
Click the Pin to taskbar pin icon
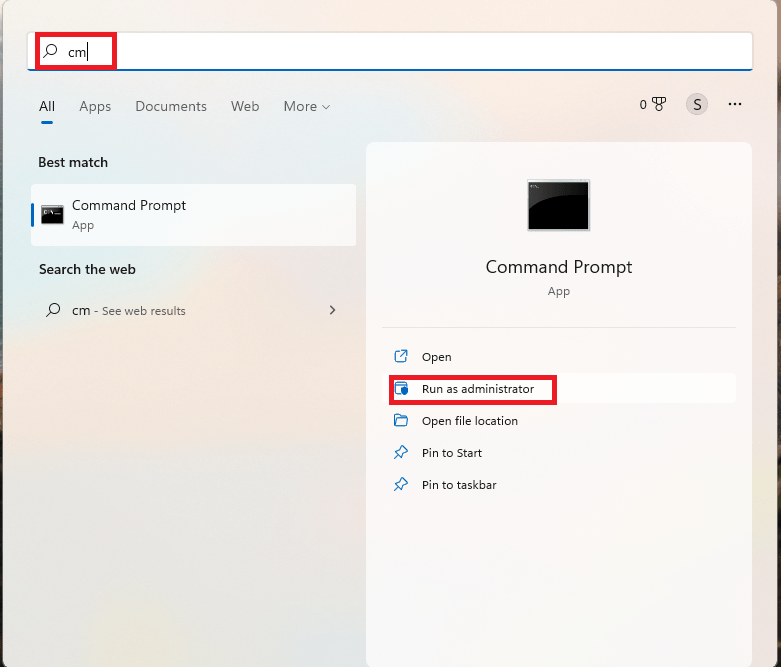401,484
